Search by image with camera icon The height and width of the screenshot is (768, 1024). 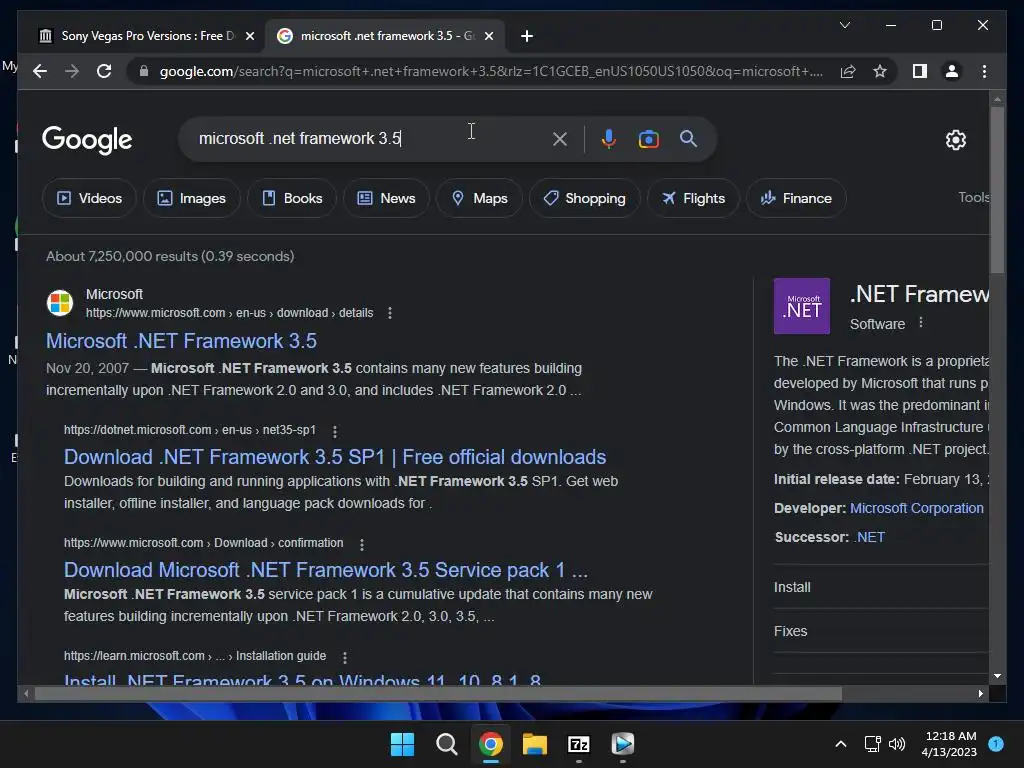tap(648, 138)
